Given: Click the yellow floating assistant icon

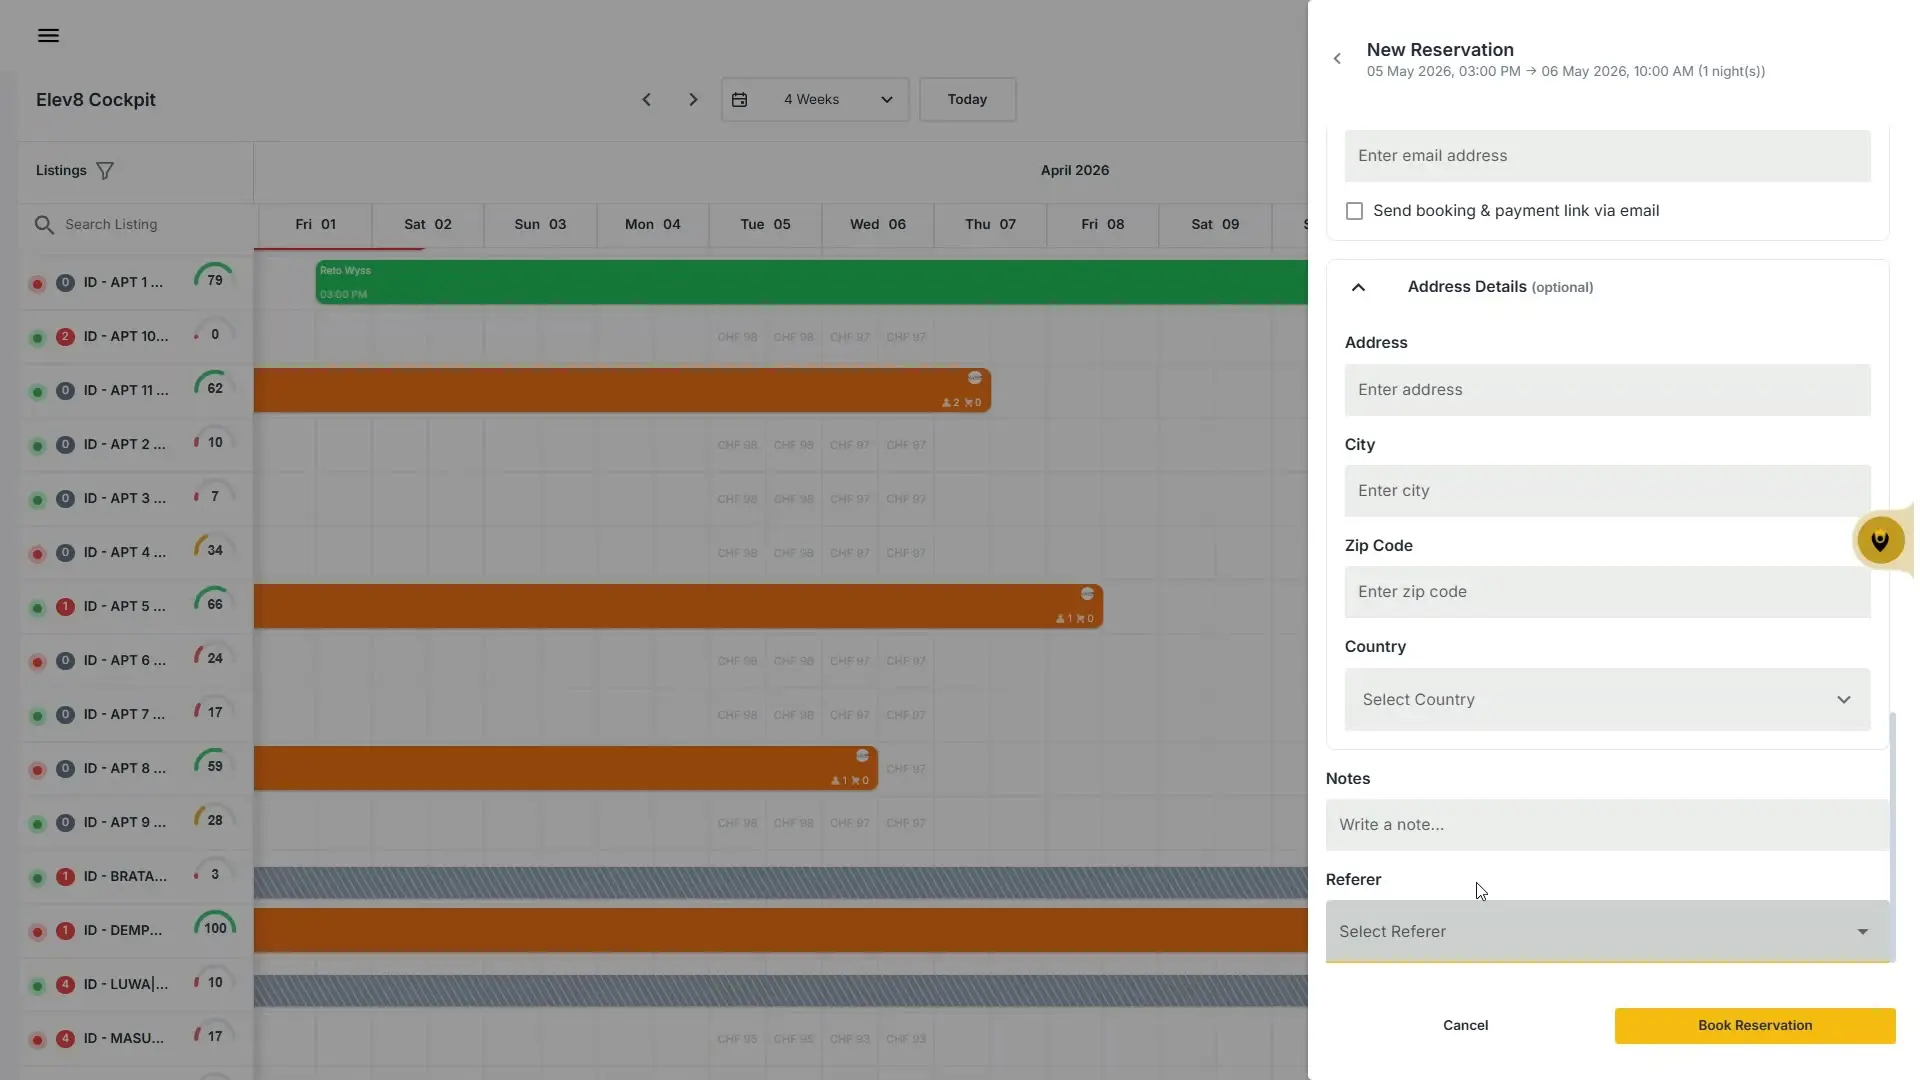Looking at the screenshot, I should coord(1880,541).
